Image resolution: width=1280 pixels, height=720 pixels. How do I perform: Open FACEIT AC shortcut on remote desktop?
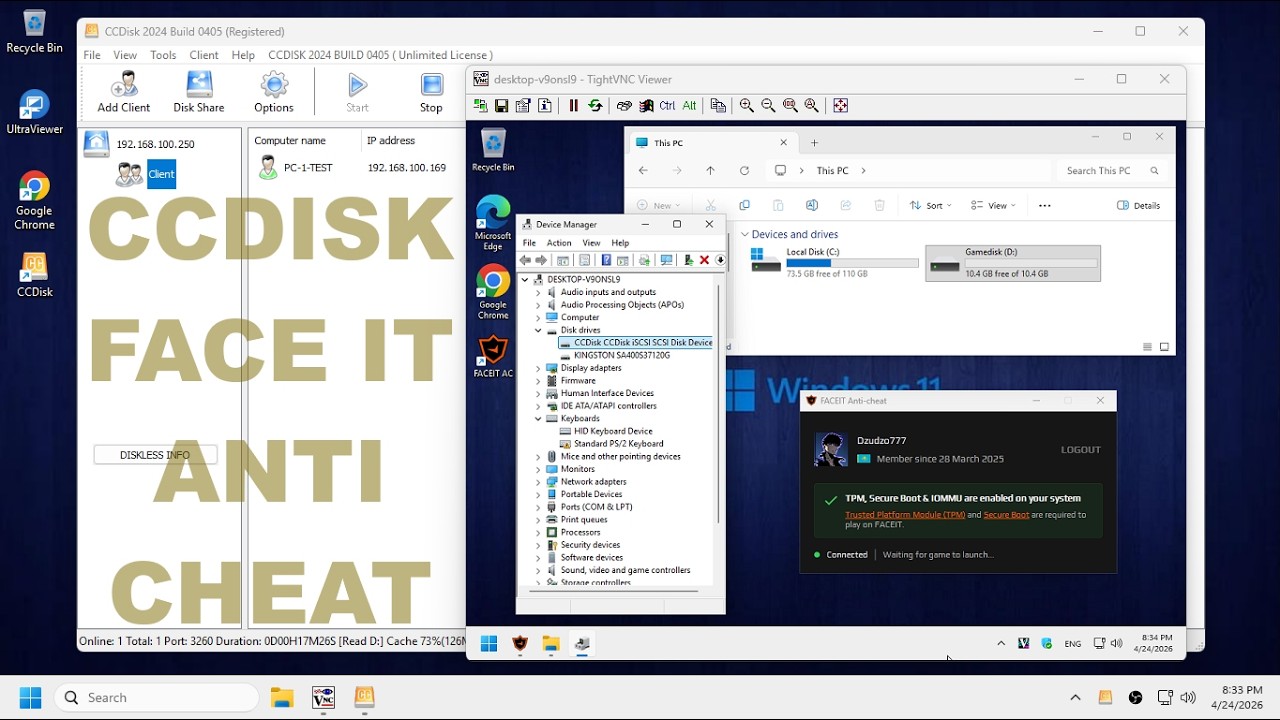pyautogui.click(x=493, y=357)
